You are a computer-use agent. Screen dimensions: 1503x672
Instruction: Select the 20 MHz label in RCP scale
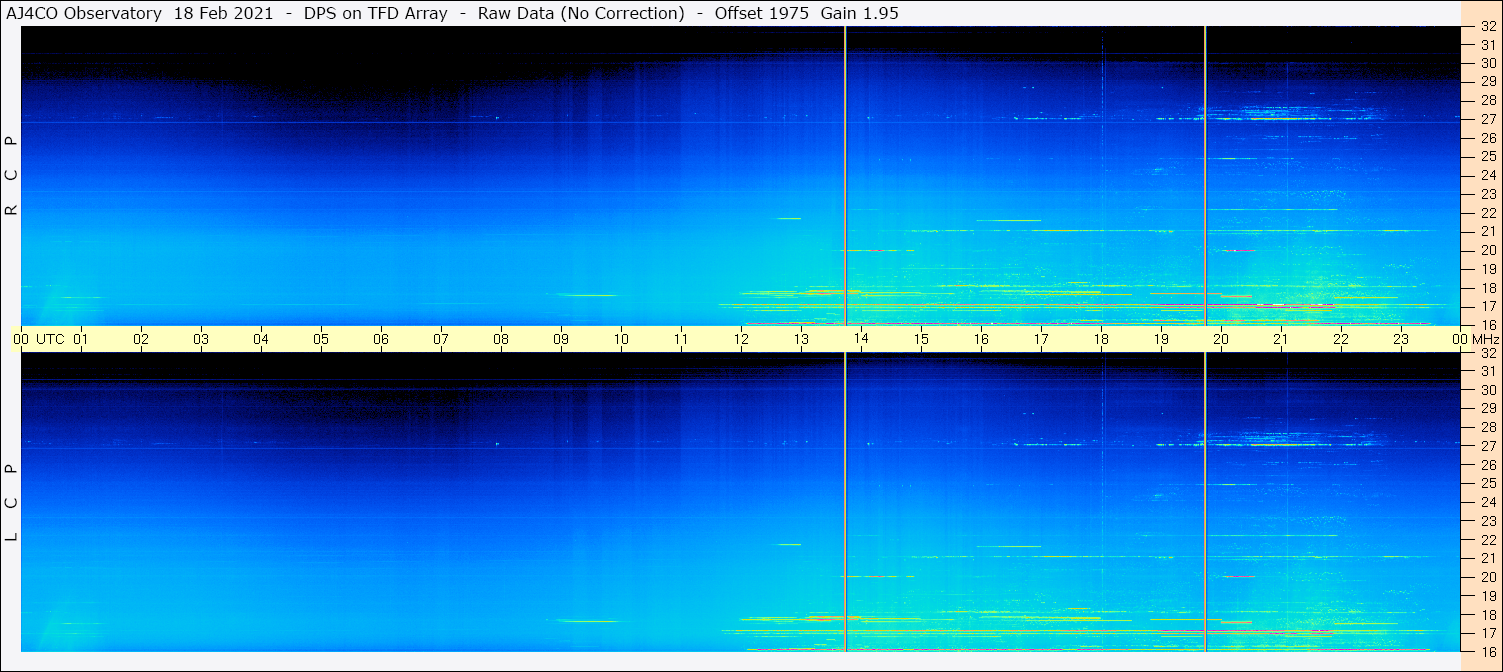[x=1487, y=250]
